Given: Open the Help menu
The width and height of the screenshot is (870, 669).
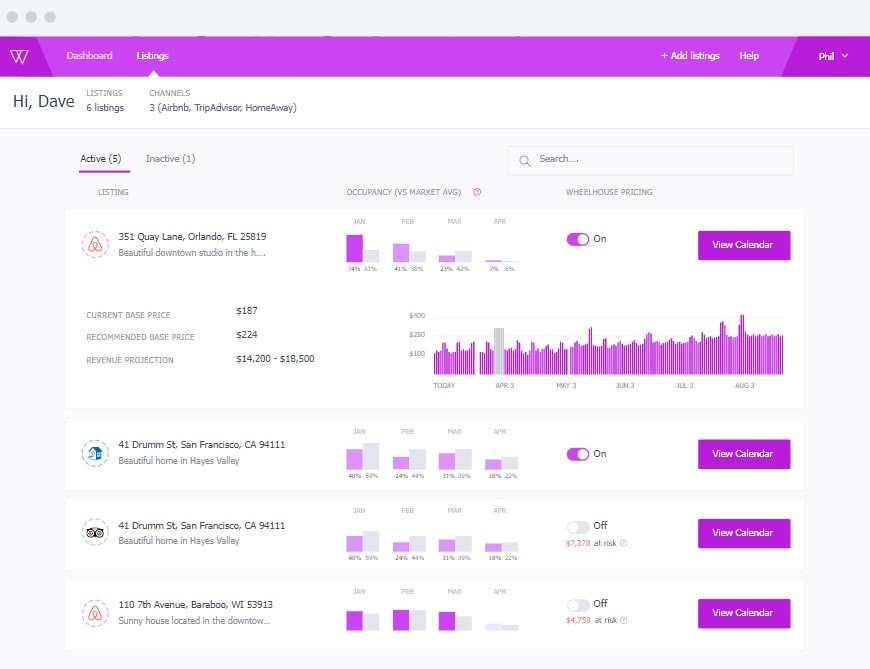Looking at the screenshot, I should tap(749, 55).
